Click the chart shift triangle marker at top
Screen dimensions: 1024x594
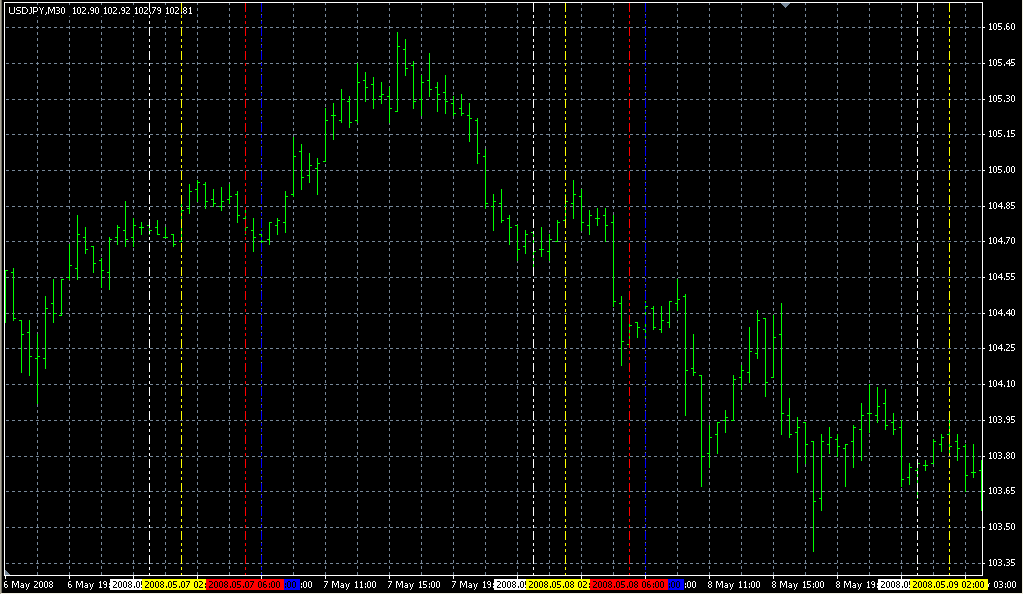(x=786, y=5)
